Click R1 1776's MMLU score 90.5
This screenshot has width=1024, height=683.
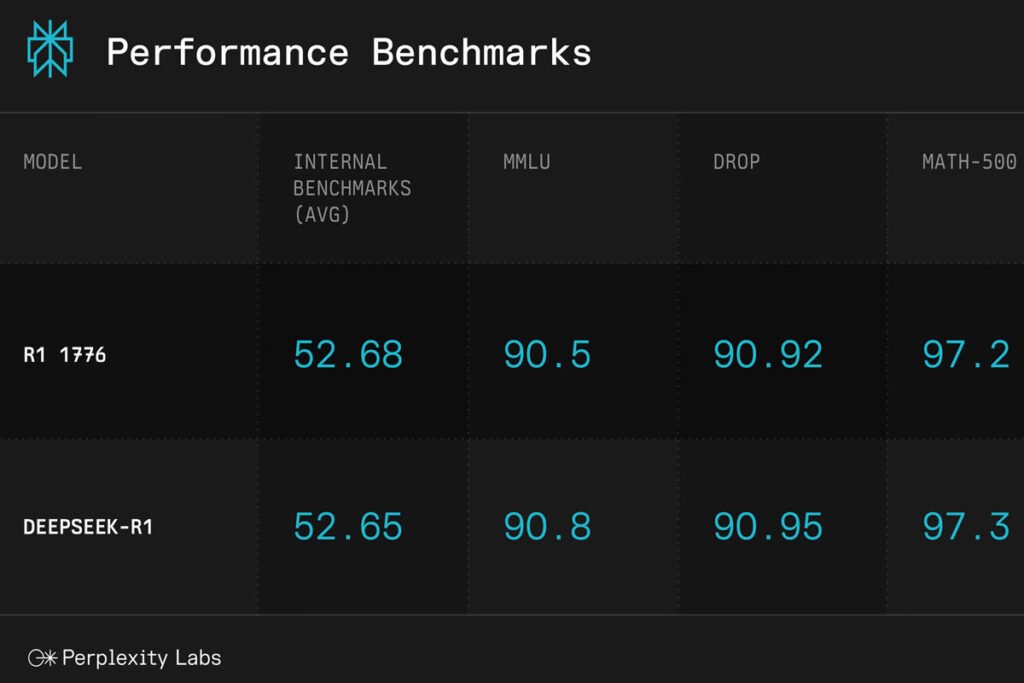point(547,355)
